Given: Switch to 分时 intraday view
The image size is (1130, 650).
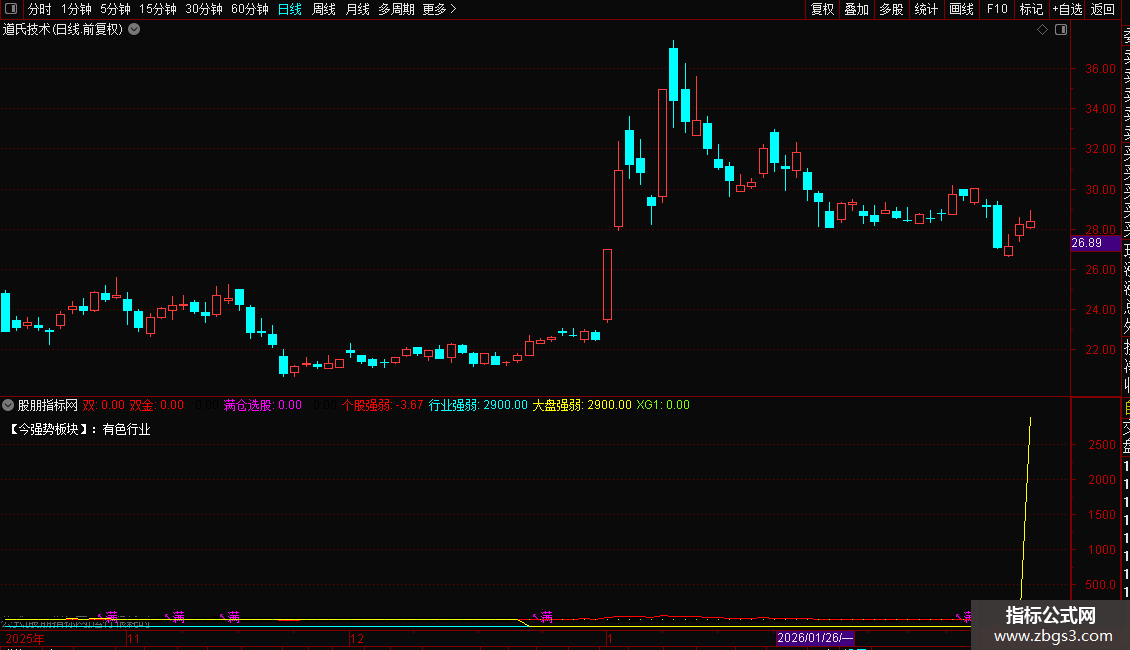Looking at the screenshot, I should click(x=40, y=9).
